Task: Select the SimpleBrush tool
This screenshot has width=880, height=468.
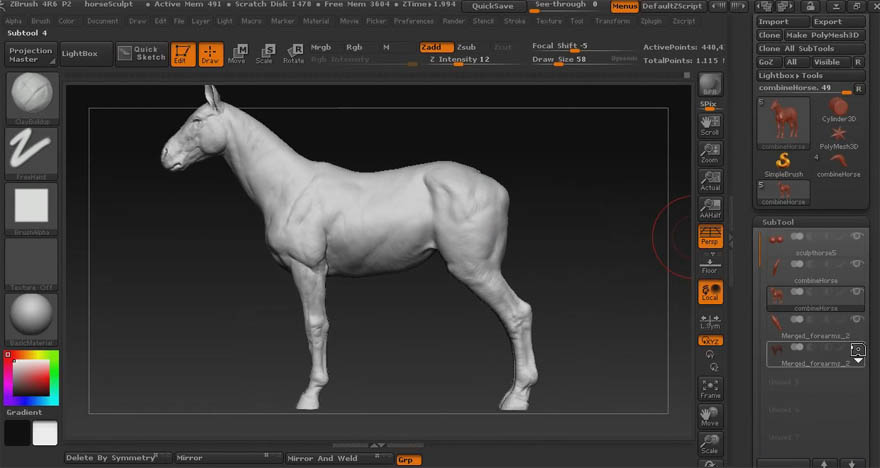Action: (783, 166)
